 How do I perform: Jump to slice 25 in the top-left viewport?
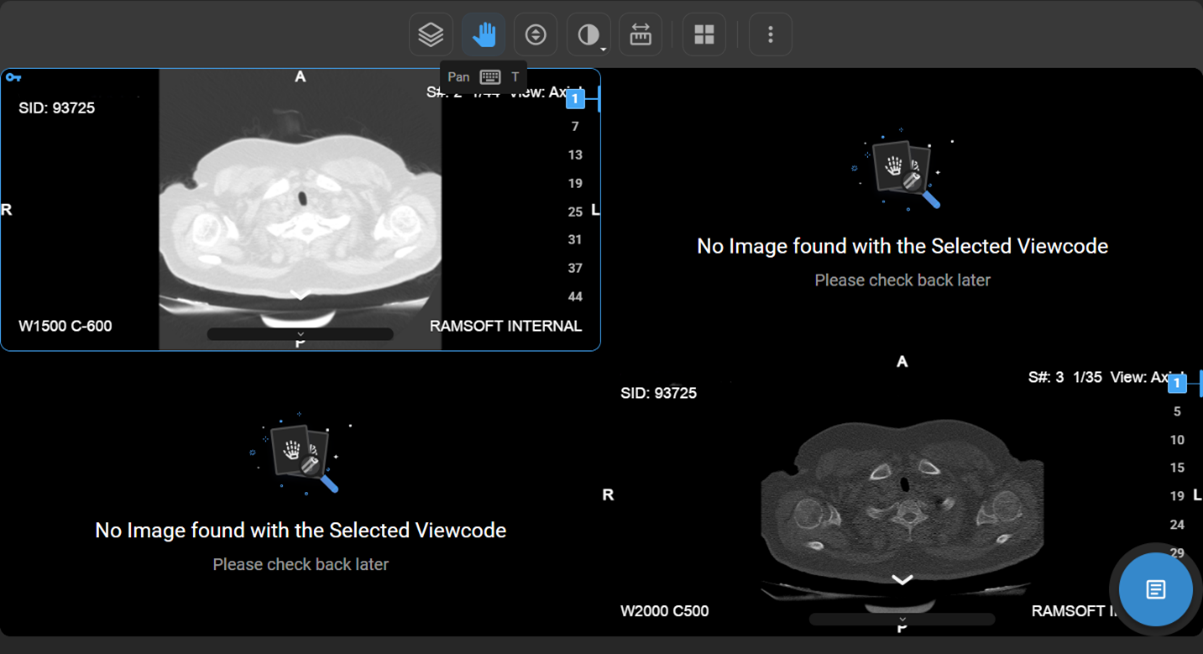575,212
